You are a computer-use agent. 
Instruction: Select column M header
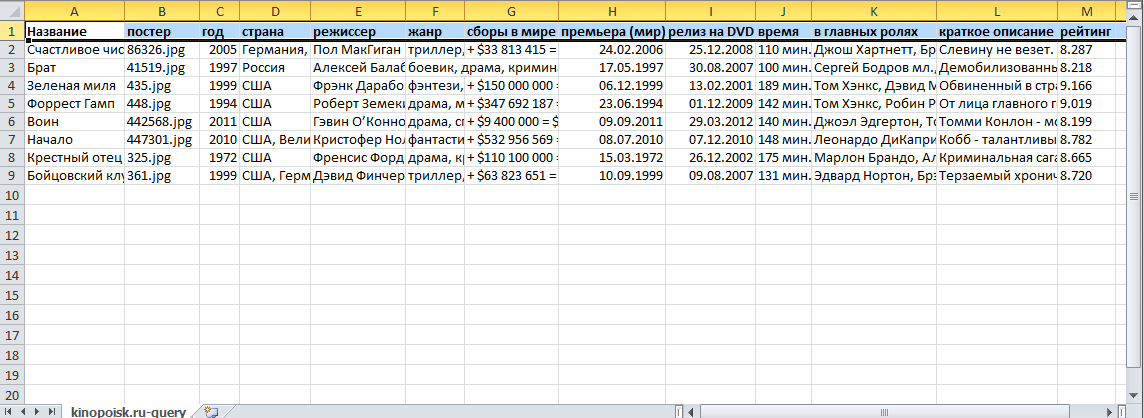tap(1086, 11)
